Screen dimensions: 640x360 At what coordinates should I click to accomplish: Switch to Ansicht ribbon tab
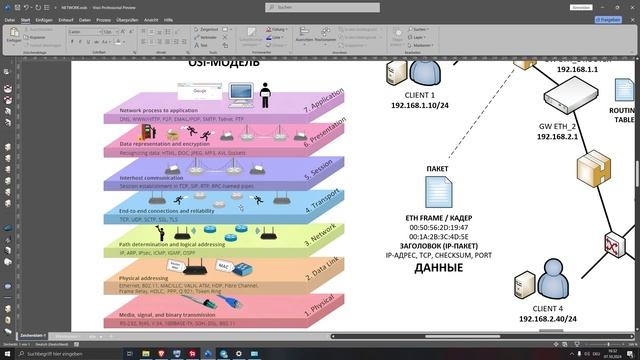[x=151, y=20]
